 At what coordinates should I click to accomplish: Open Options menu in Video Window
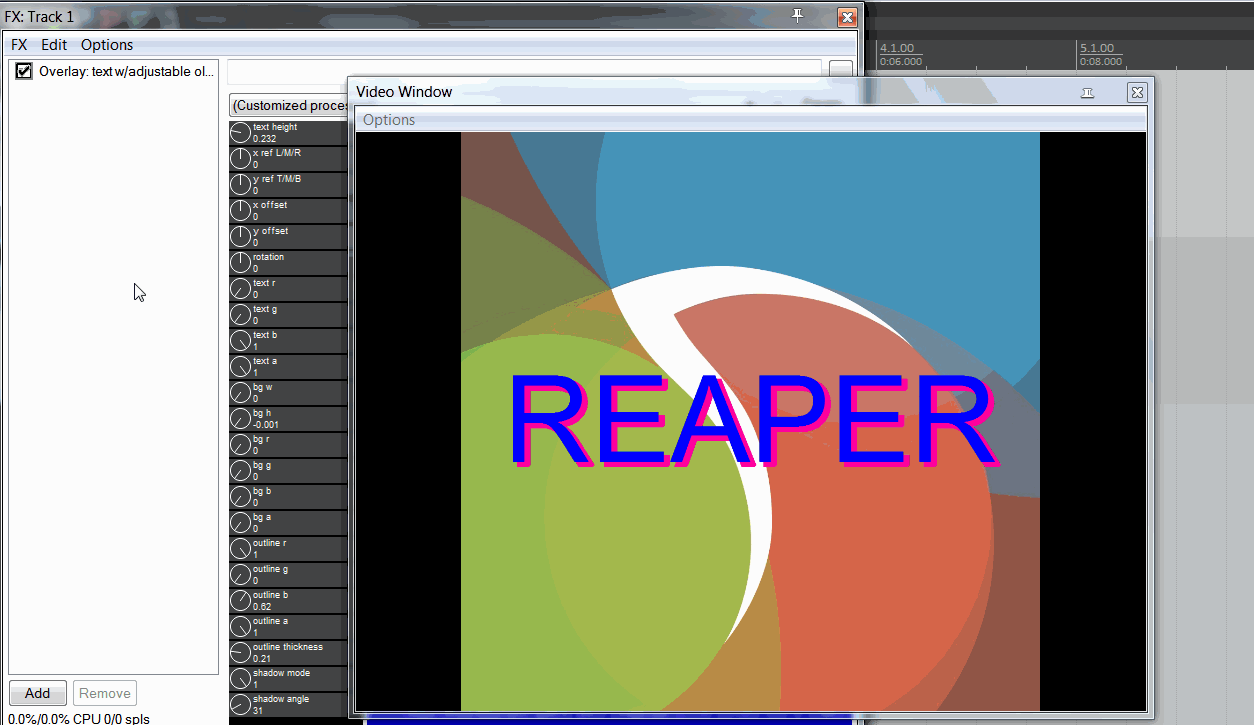click(x=389, y=120)
